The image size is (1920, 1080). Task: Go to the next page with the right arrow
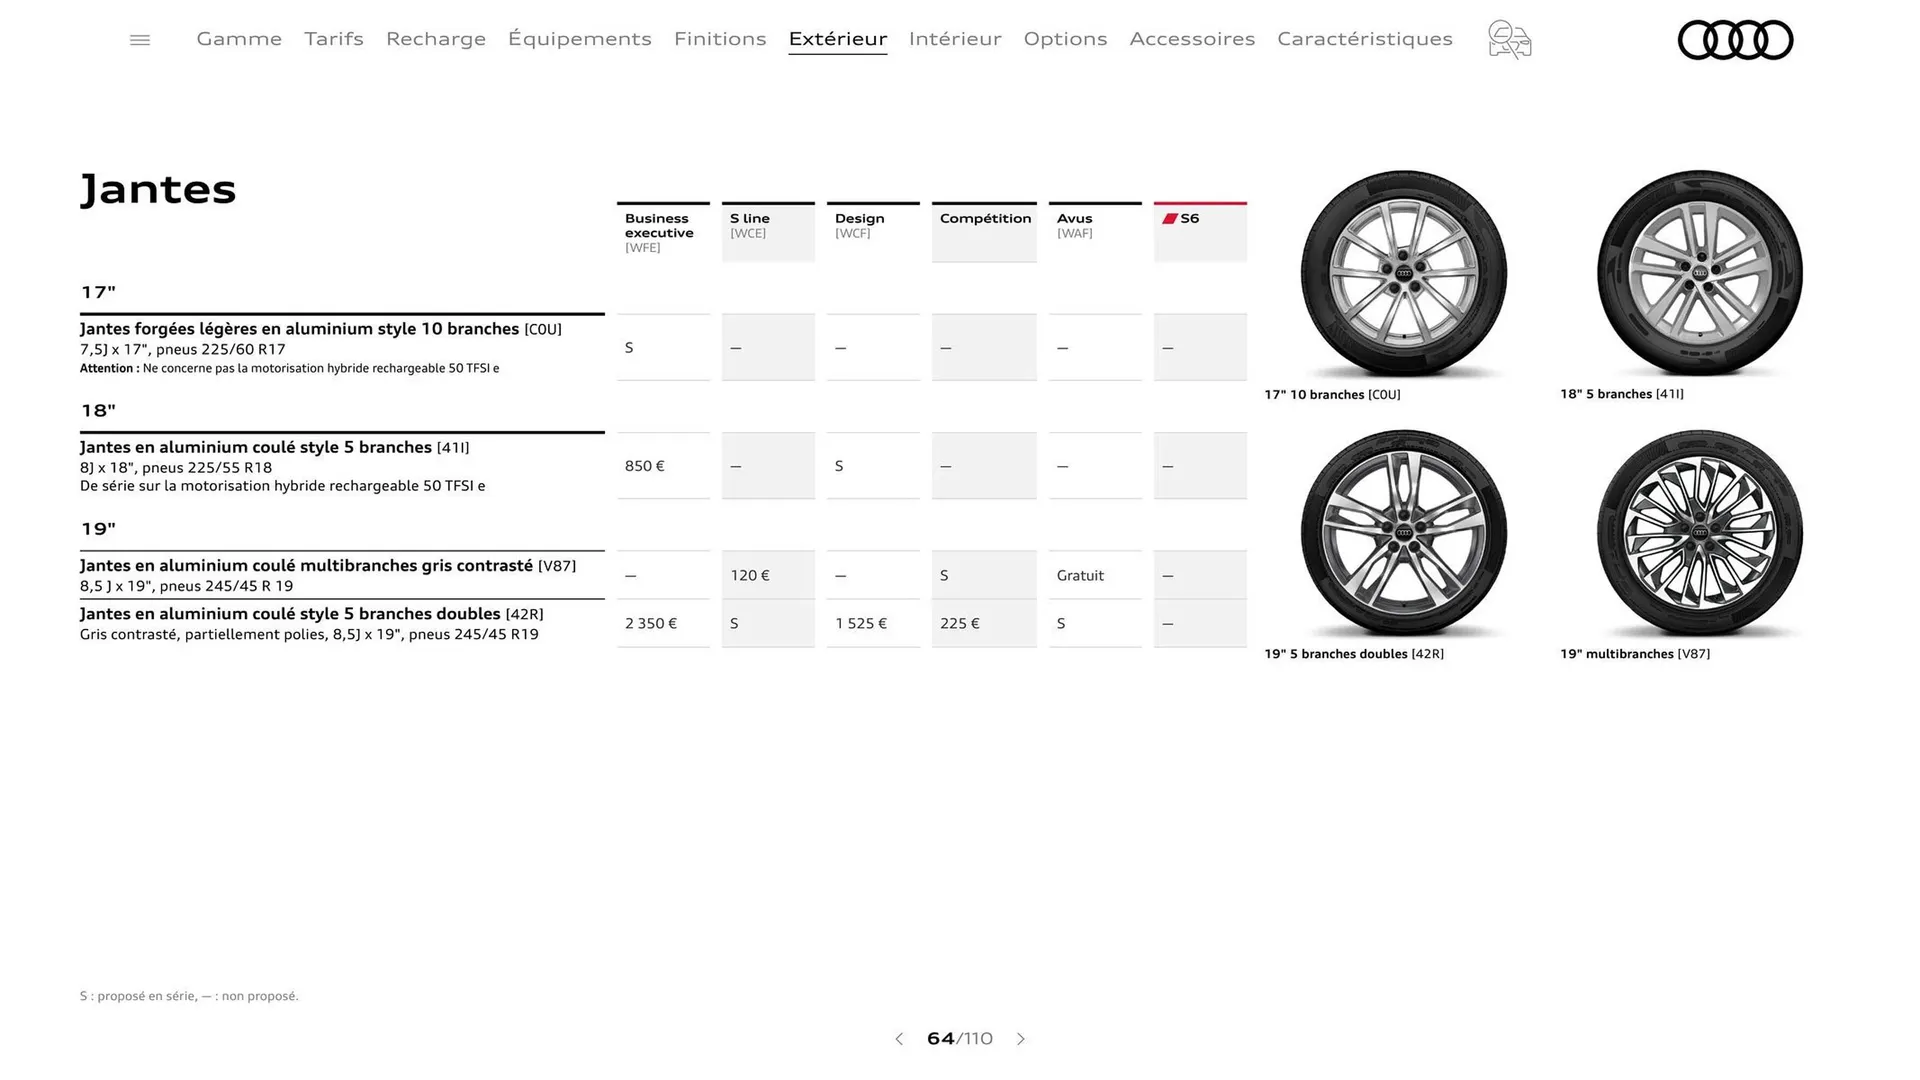[1021, 1039]
